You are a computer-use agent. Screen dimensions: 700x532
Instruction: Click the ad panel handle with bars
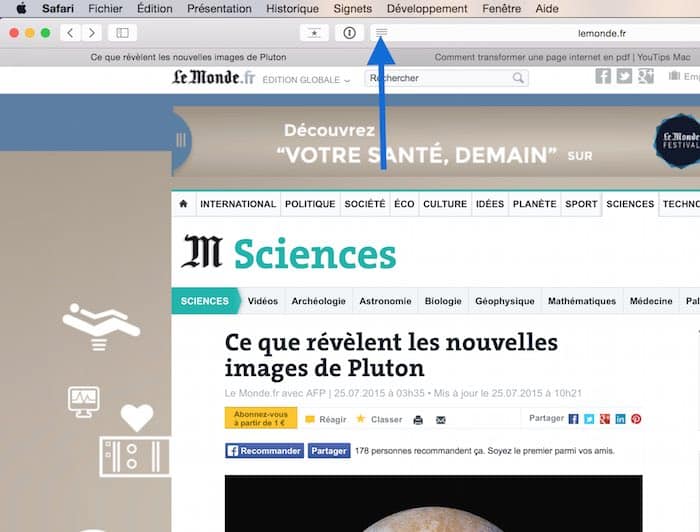coord(181,141)
